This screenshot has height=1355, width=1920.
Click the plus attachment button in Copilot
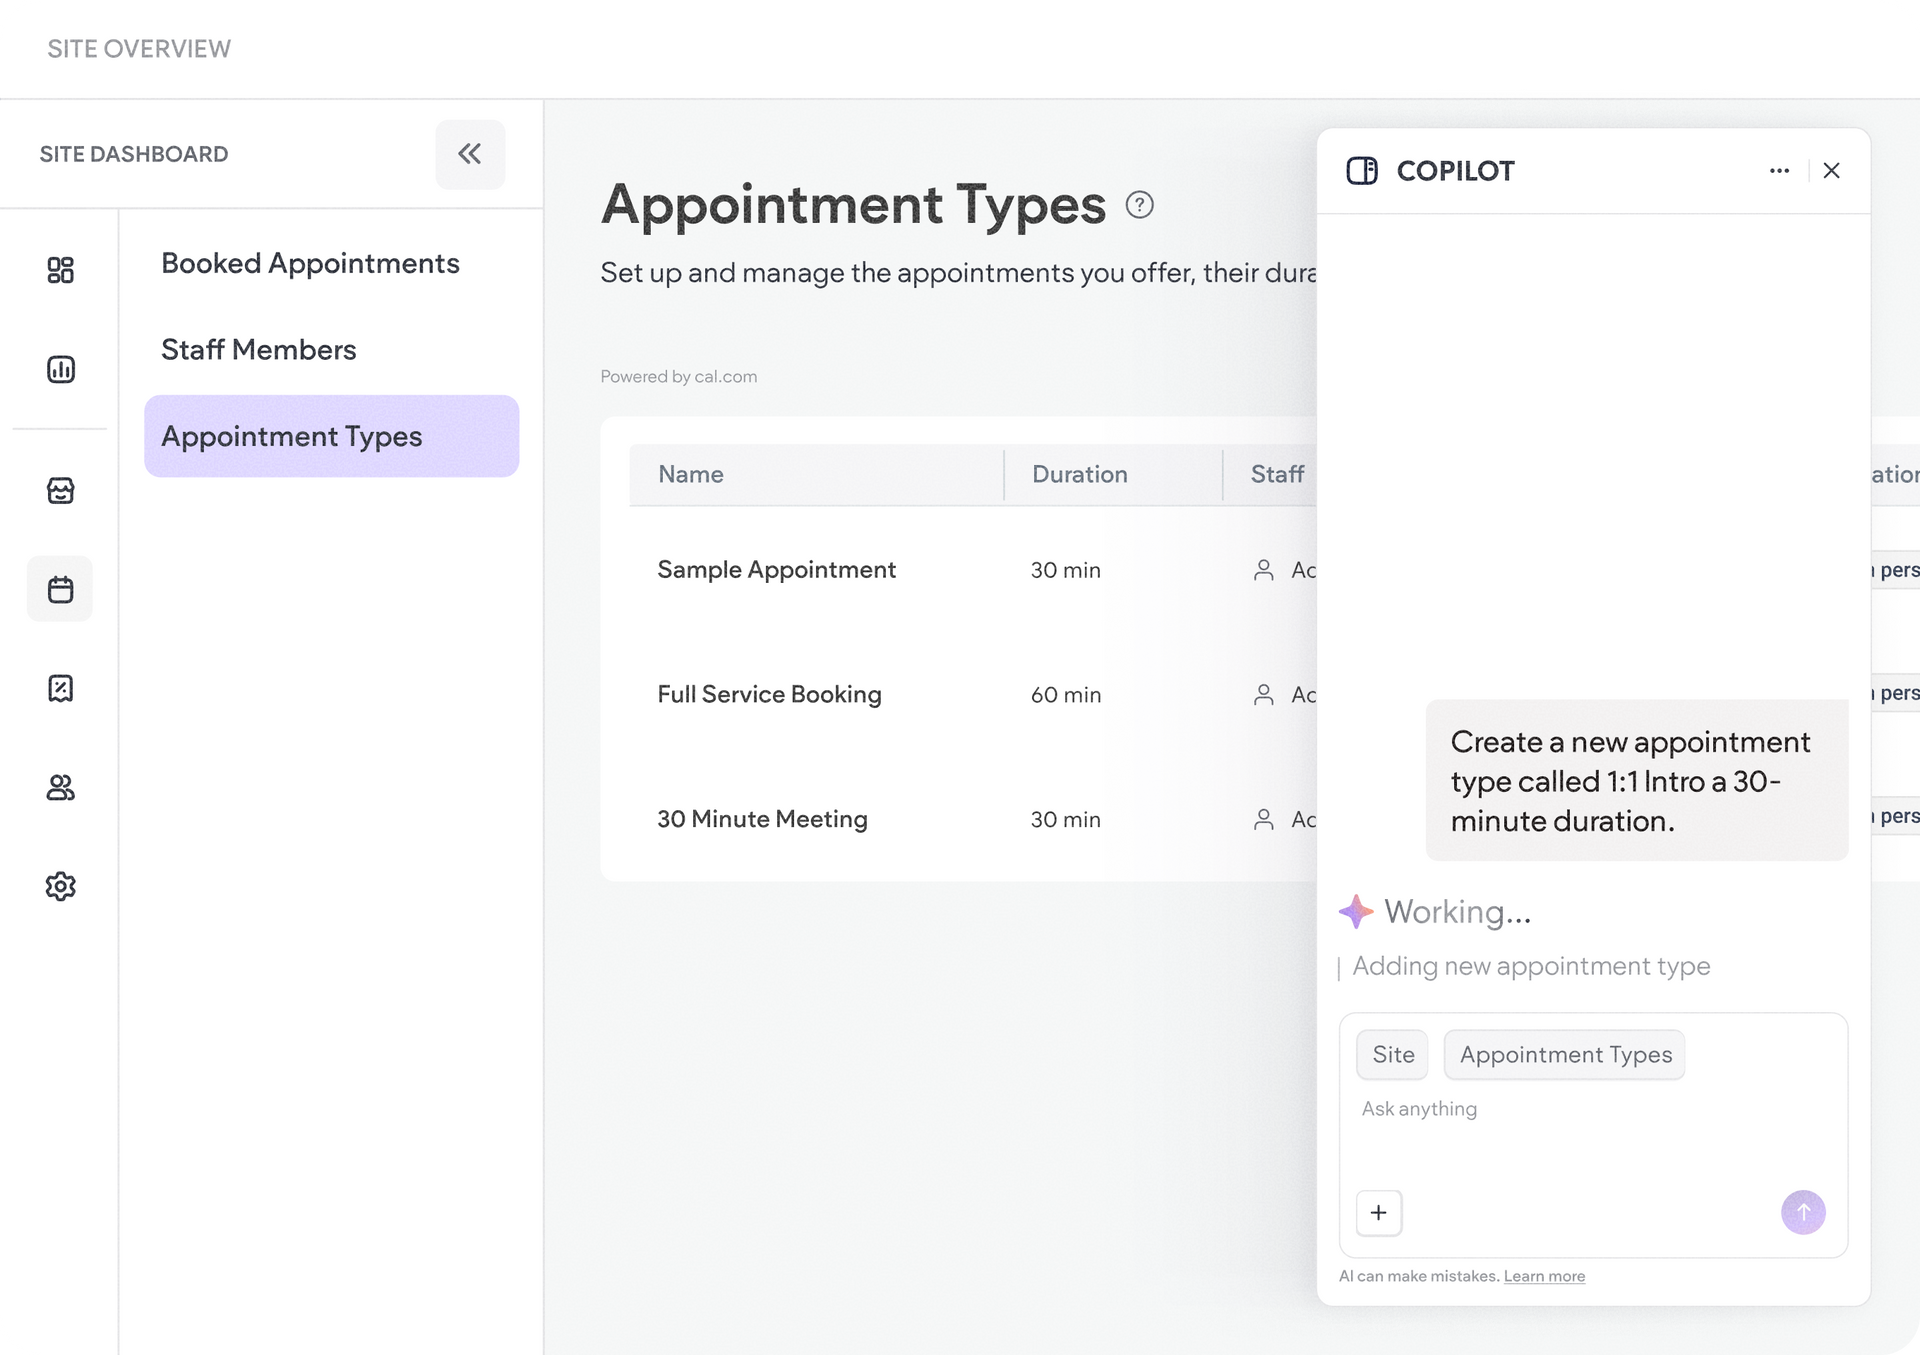click(1379, 1213)
